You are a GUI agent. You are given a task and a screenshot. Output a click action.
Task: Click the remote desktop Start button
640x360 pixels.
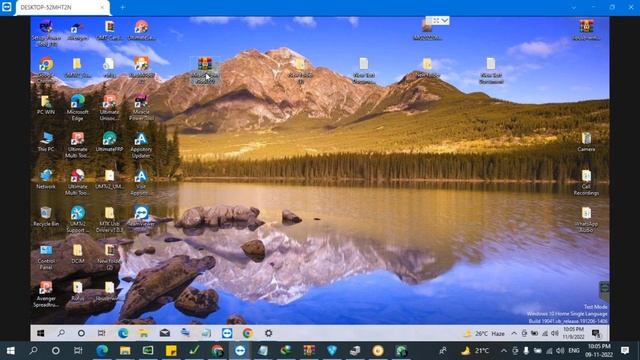40,333
